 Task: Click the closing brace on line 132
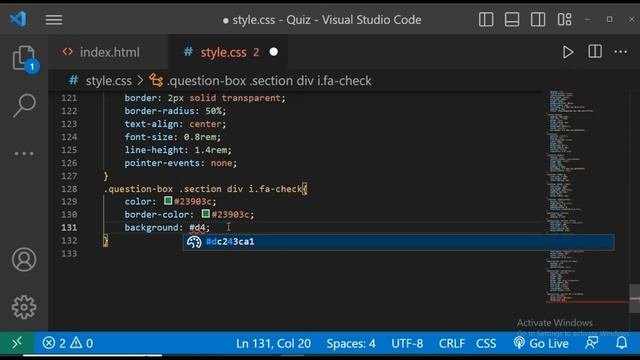tap(106, 240)
